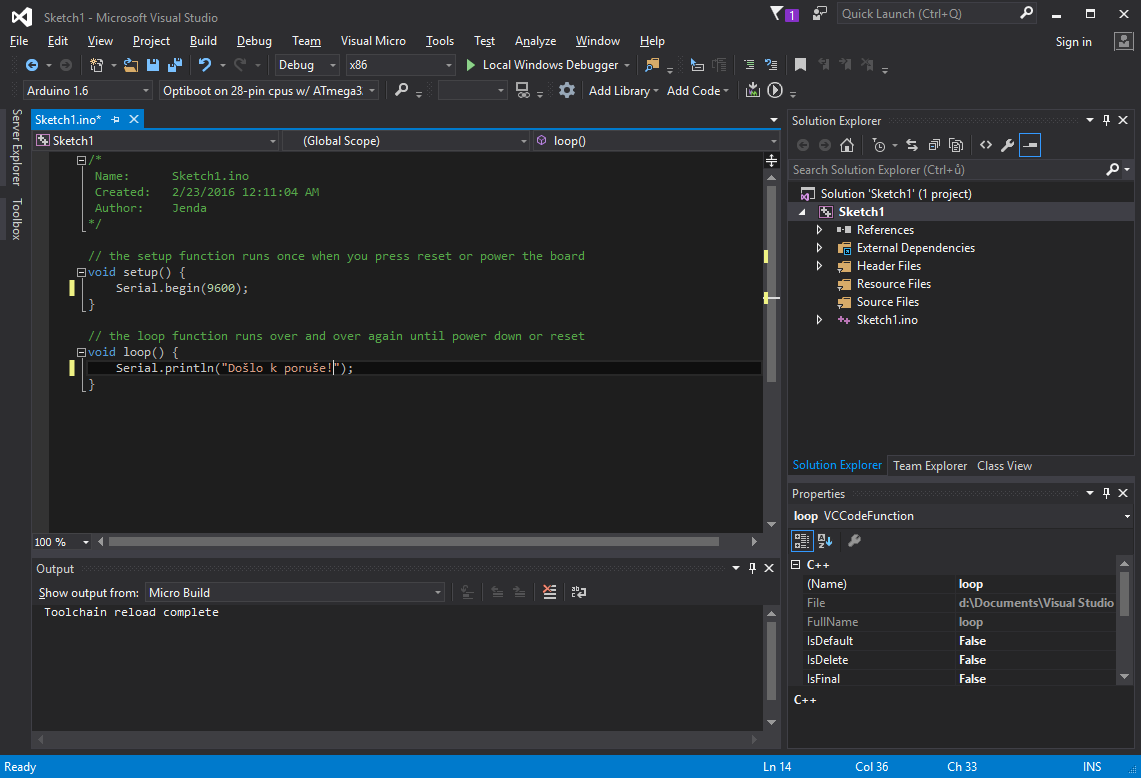Collapse All in Solution Explorer
1141x778 pixels.
[934, 146]
